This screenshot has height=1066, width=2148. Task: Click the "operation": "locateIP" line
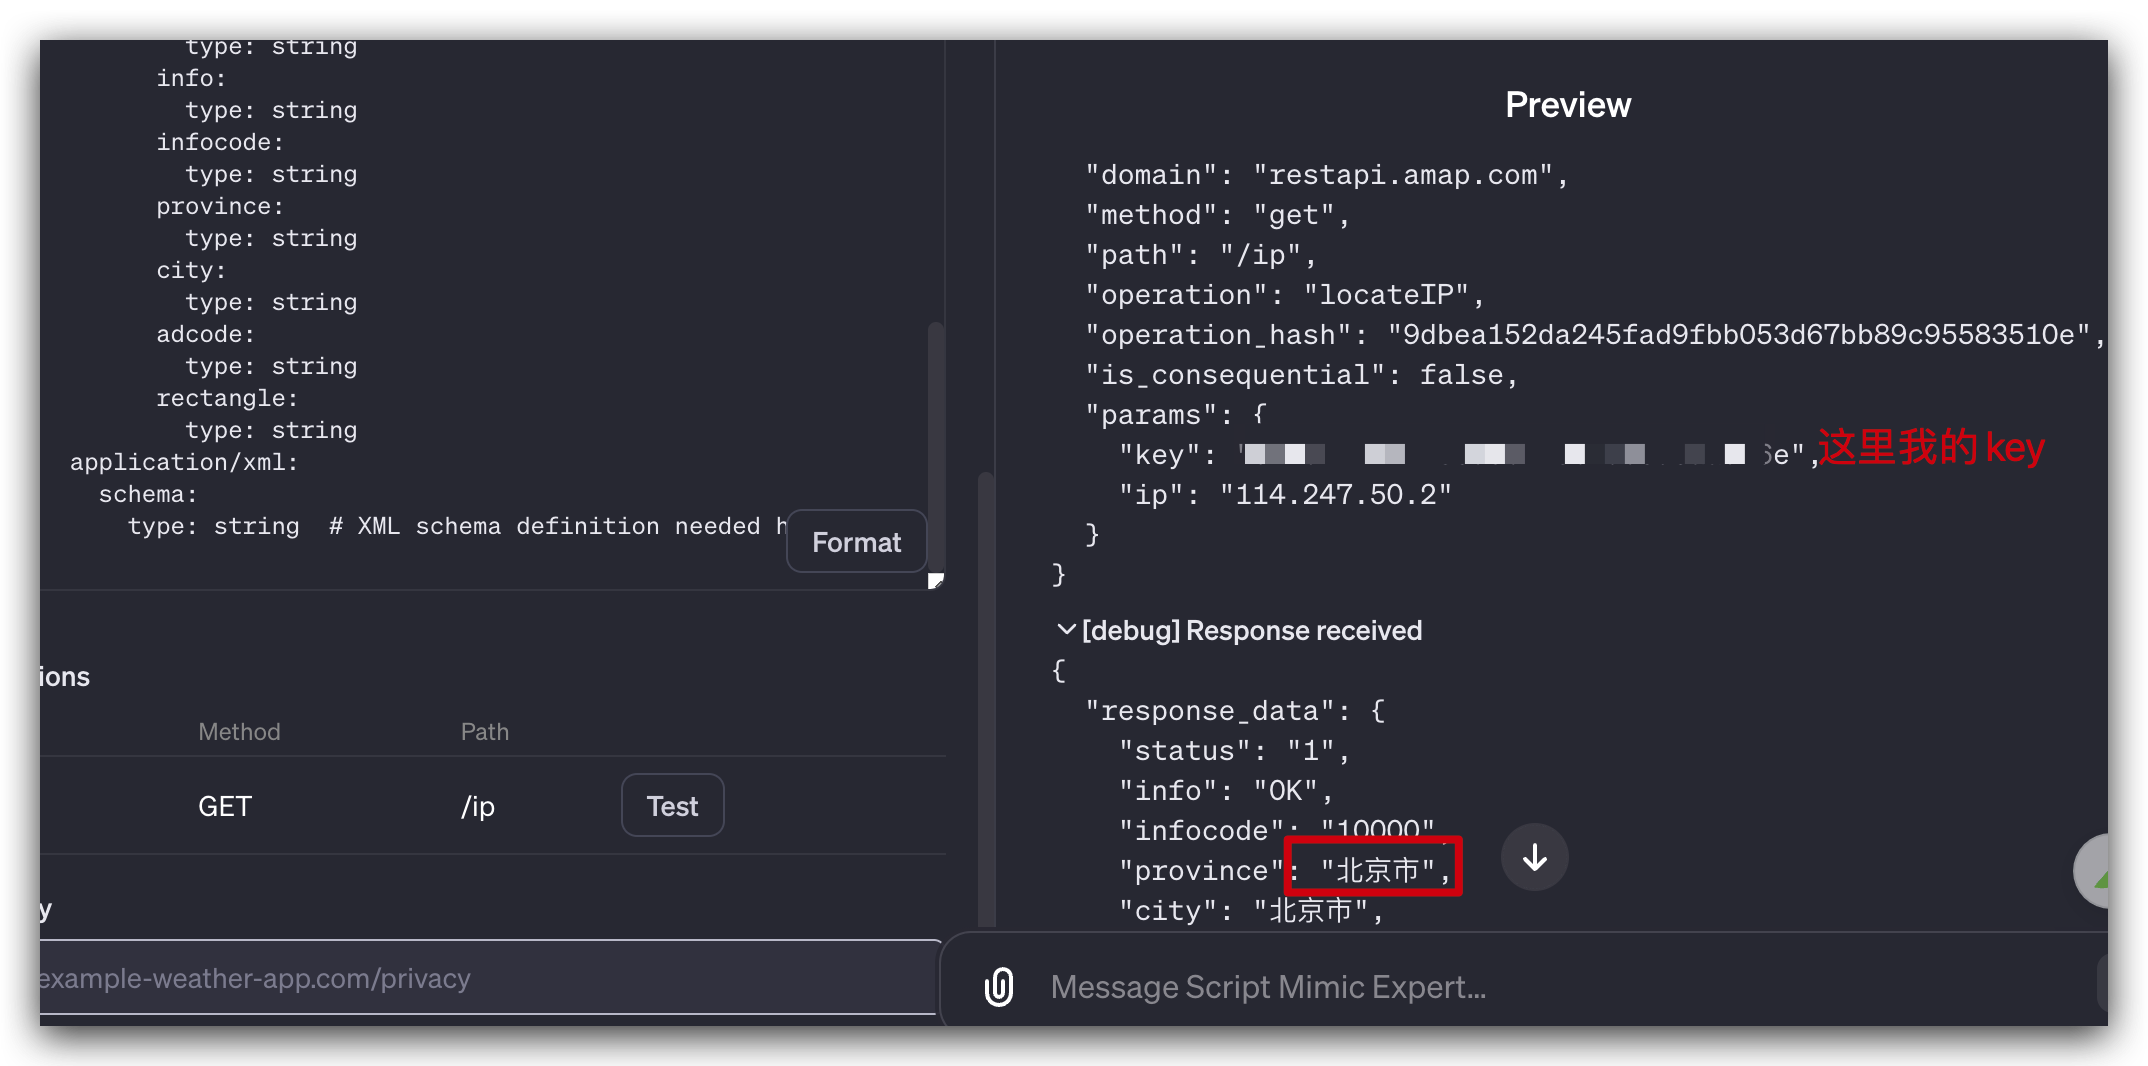[x=1285, y=295]
